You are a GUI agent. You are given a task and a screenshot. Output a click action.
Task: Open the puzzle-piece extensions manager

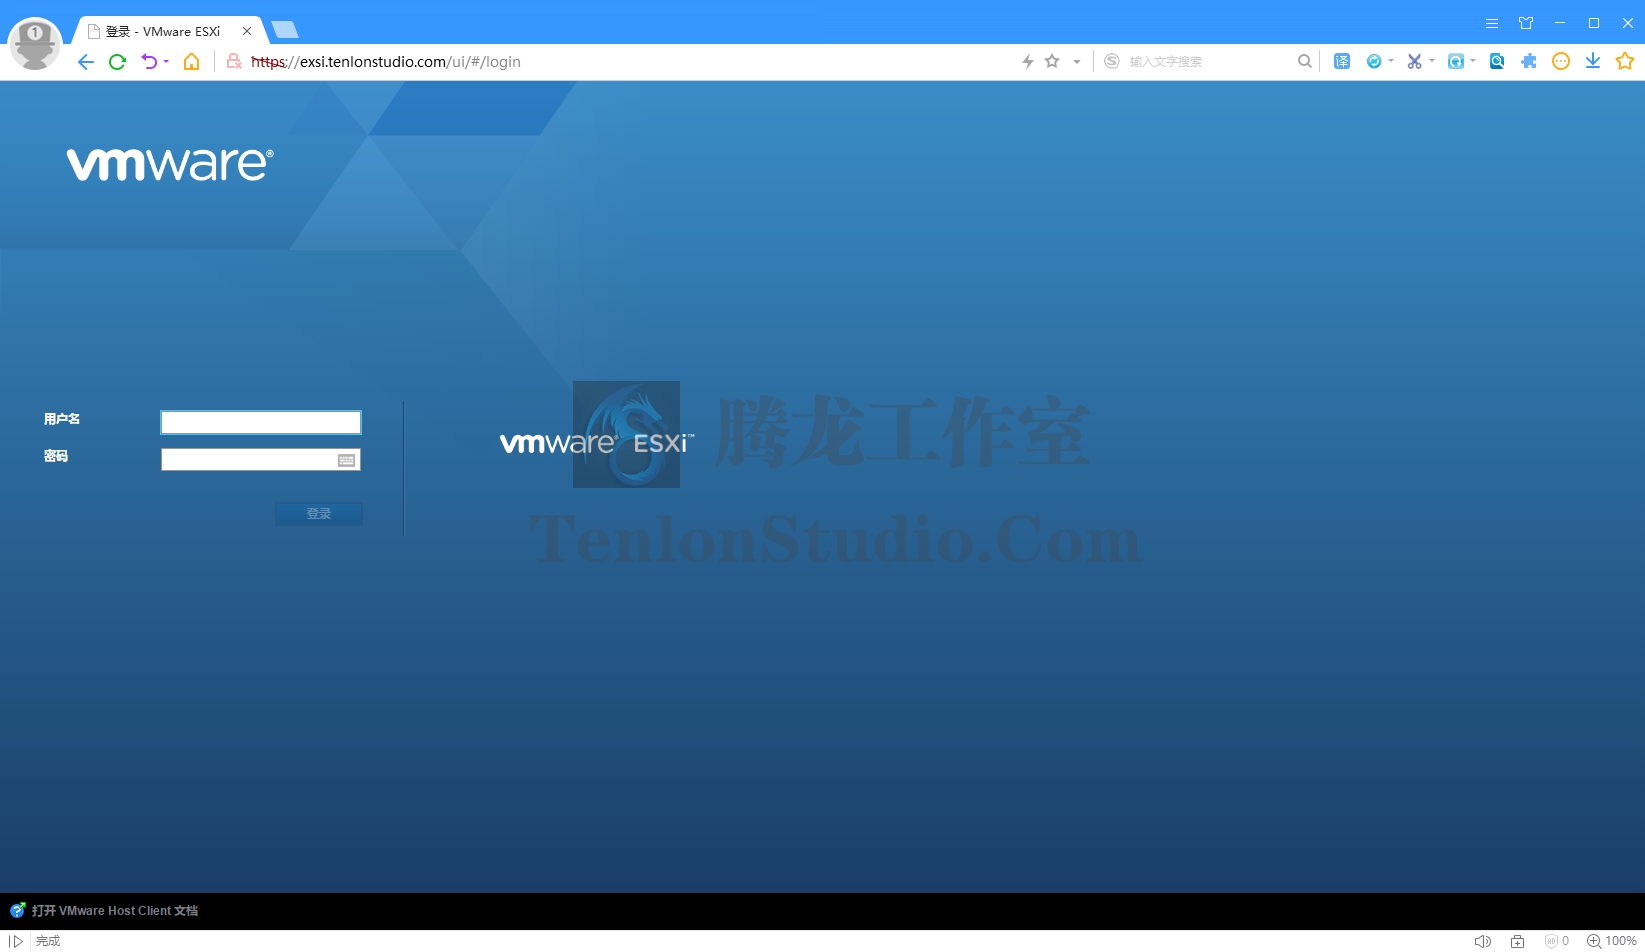1529,62
